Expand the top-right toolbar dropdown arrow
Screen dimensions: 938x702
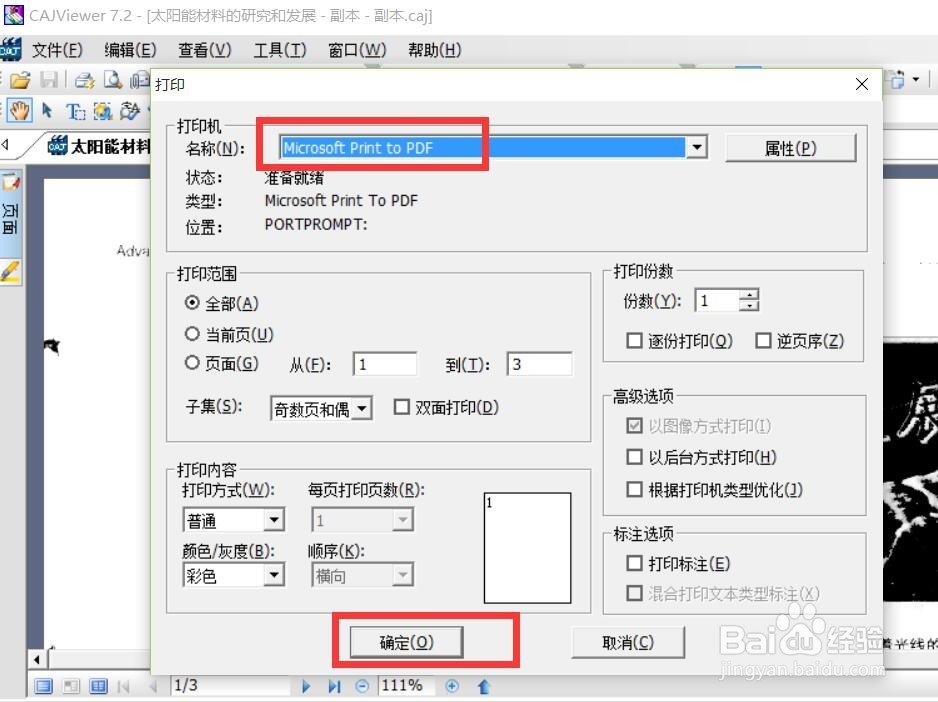(x=915, y=79)
